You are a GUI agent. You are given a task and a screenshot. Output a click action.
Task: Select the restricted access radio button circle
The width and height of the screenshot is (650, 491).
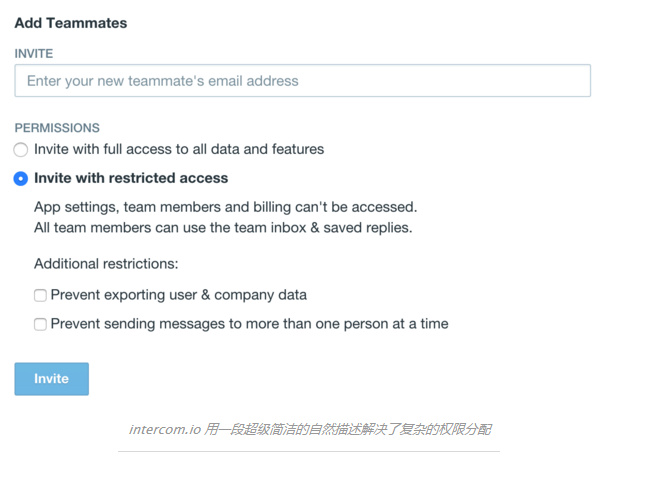pyautogui.click(x=21, y=179)
